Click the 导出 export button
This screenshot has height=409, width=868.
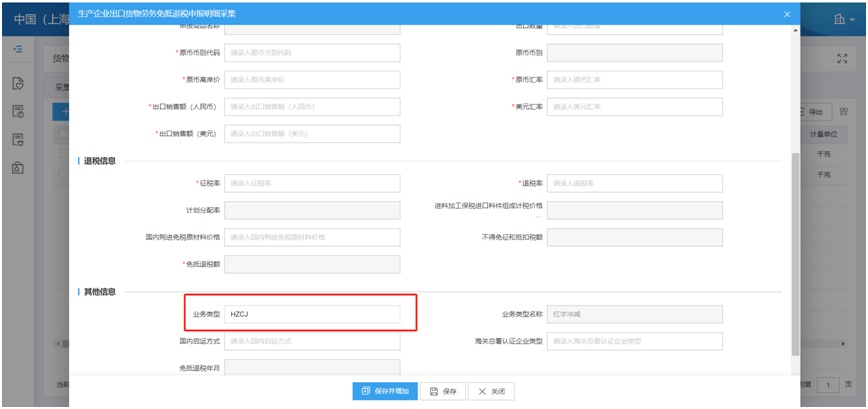point(815,112)
